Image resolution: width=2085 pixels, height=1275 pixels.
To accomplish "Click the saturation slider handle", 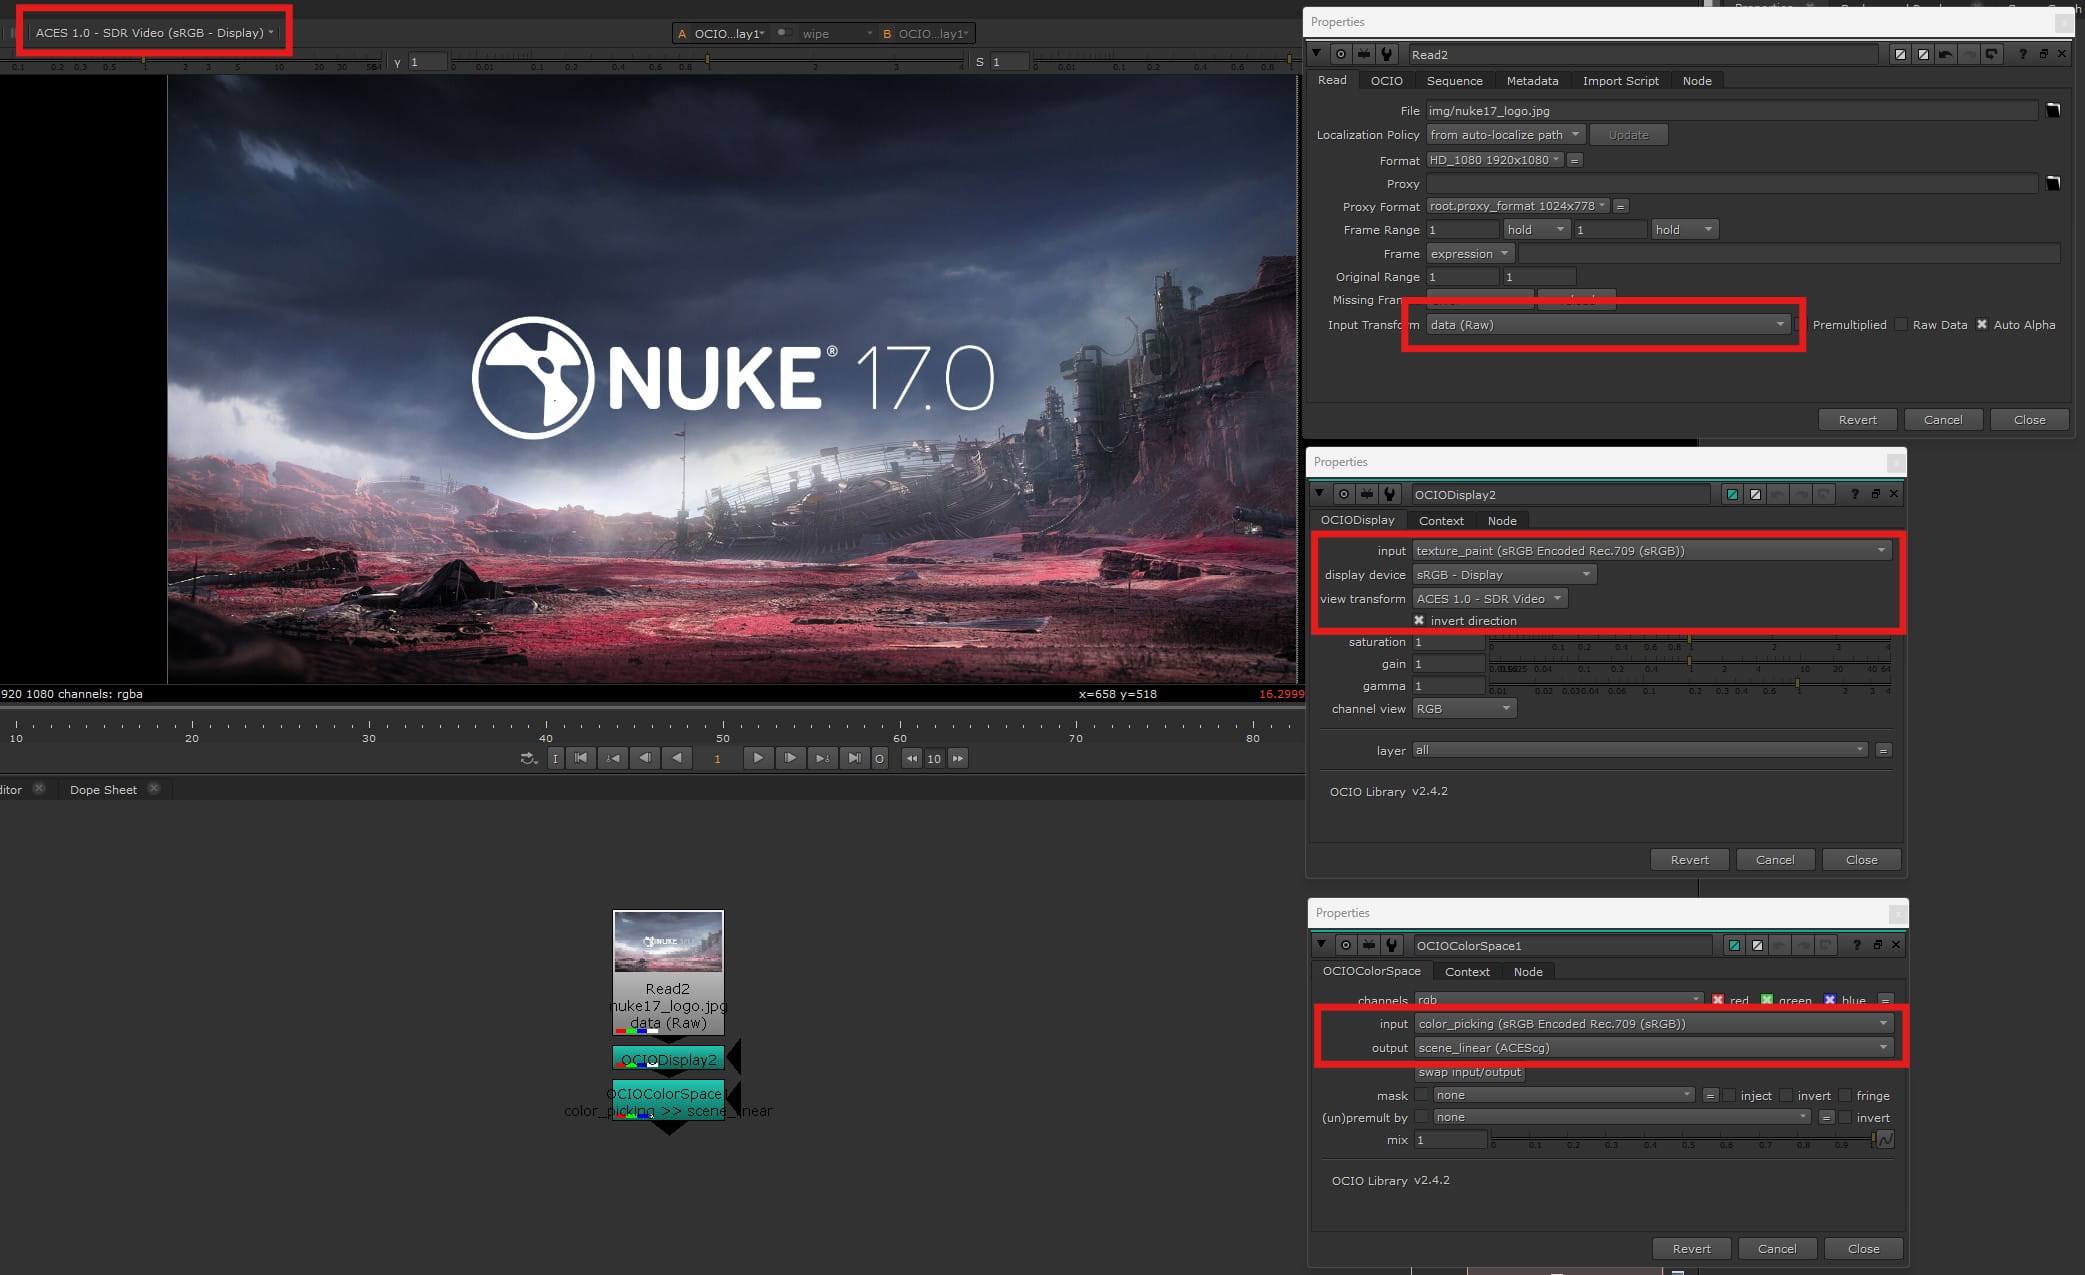I will coord(1689,639).
